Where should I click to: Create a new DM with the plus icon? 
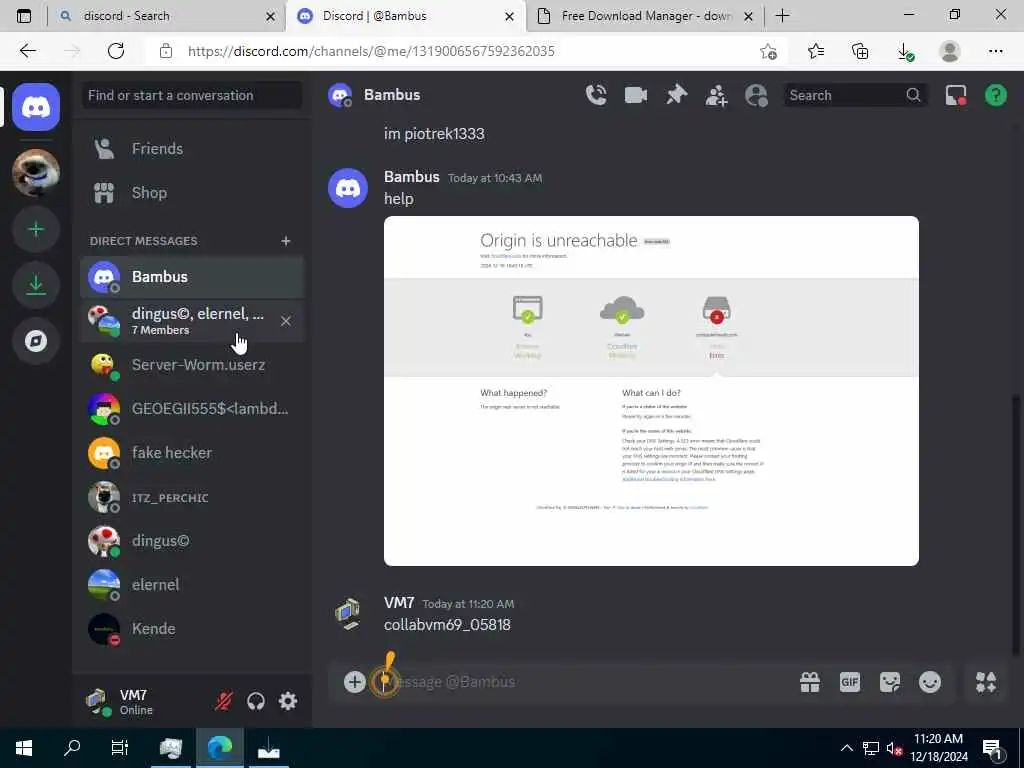coord(285,241)
